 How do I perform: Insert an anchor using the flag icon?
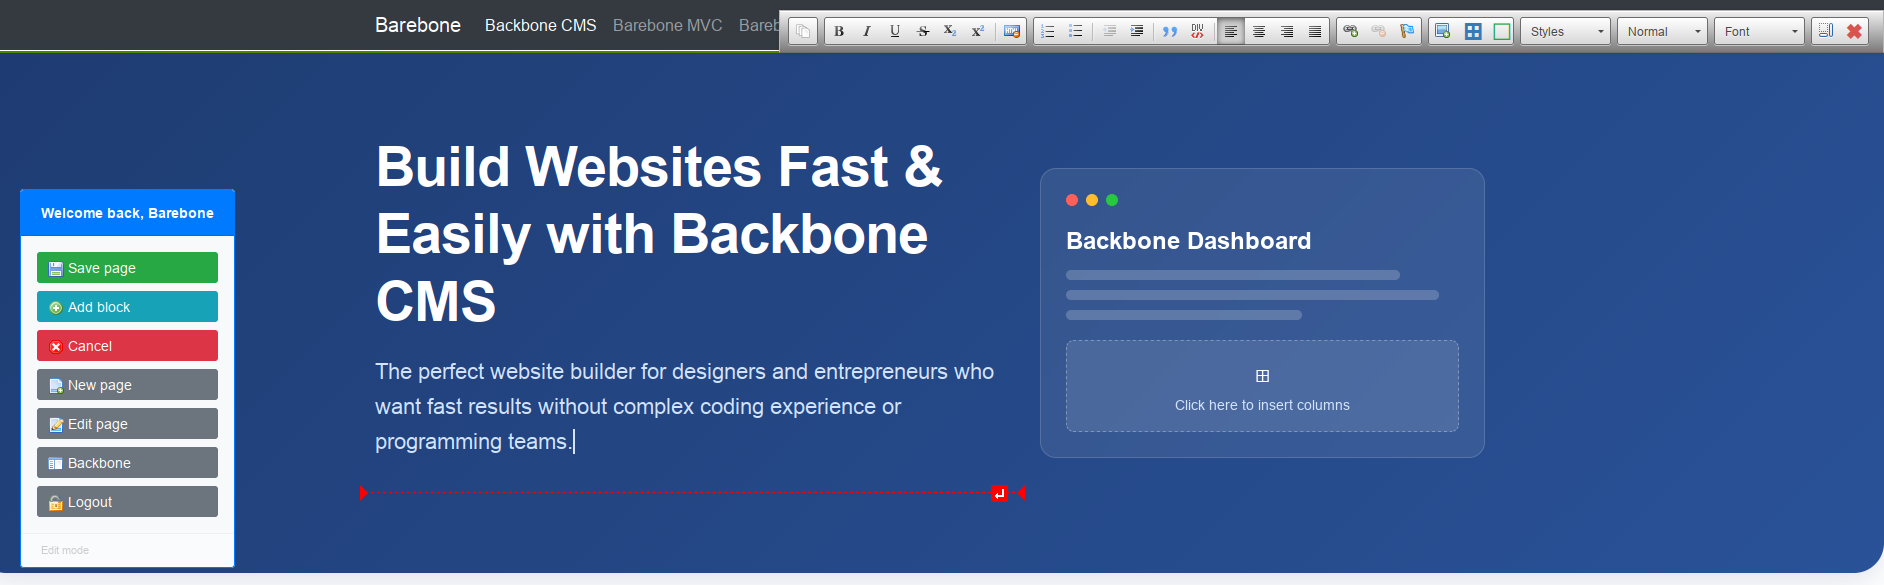point(1407,31)
